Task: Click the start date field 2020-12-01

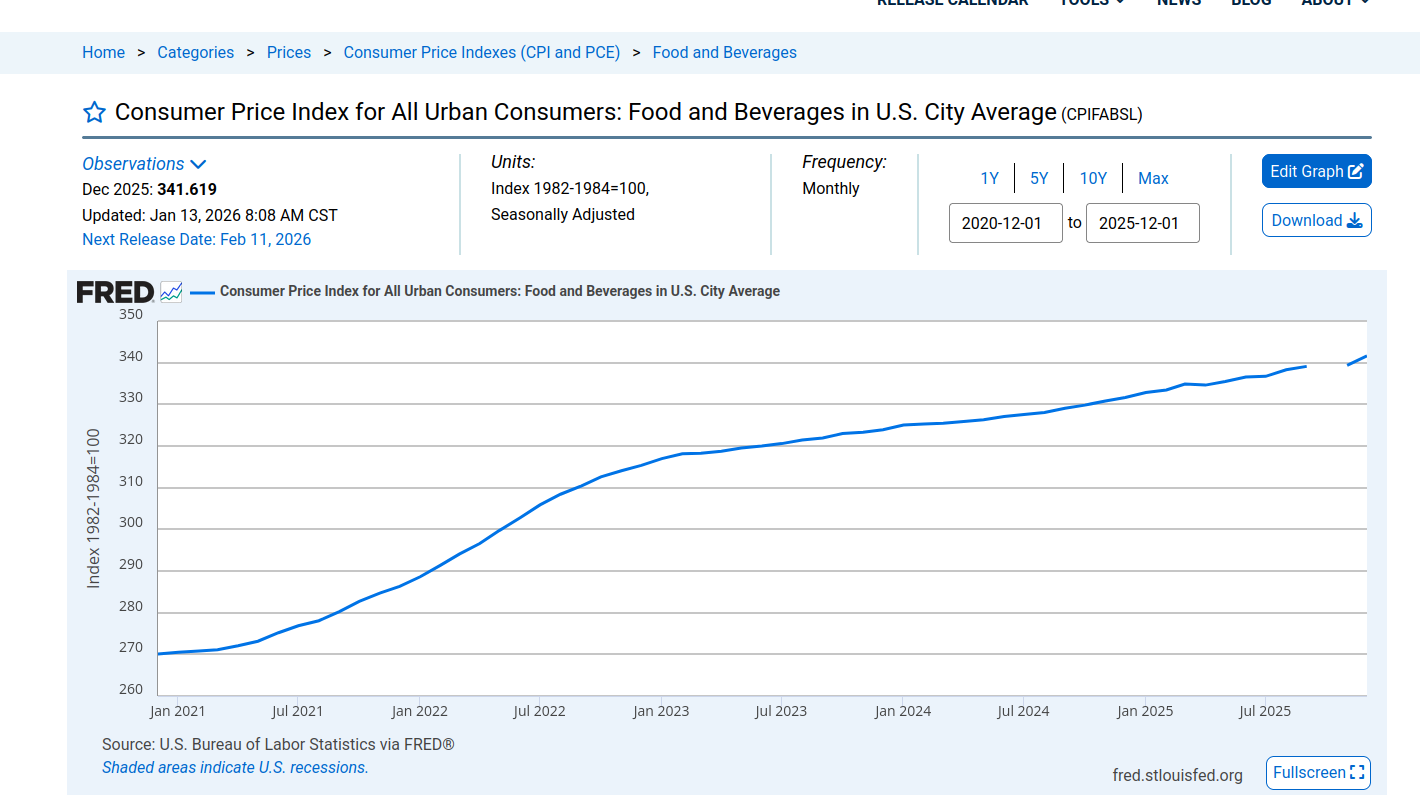Action: (x=1006, y=223)
